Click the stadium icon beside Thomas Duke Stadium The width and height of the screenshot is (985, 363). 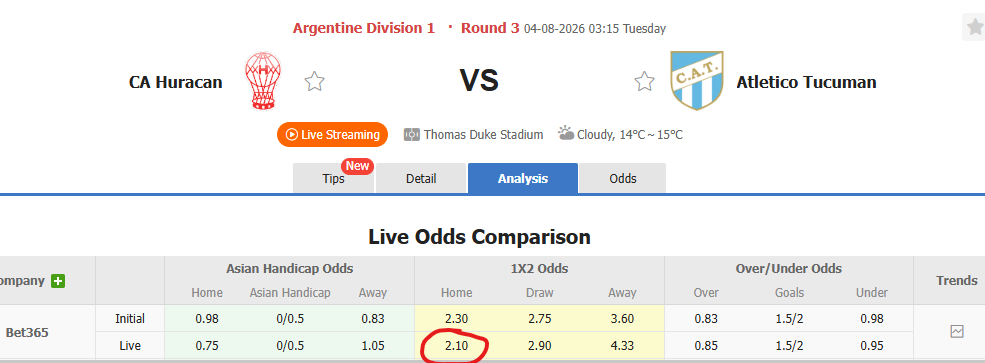(x=411, y=134)
